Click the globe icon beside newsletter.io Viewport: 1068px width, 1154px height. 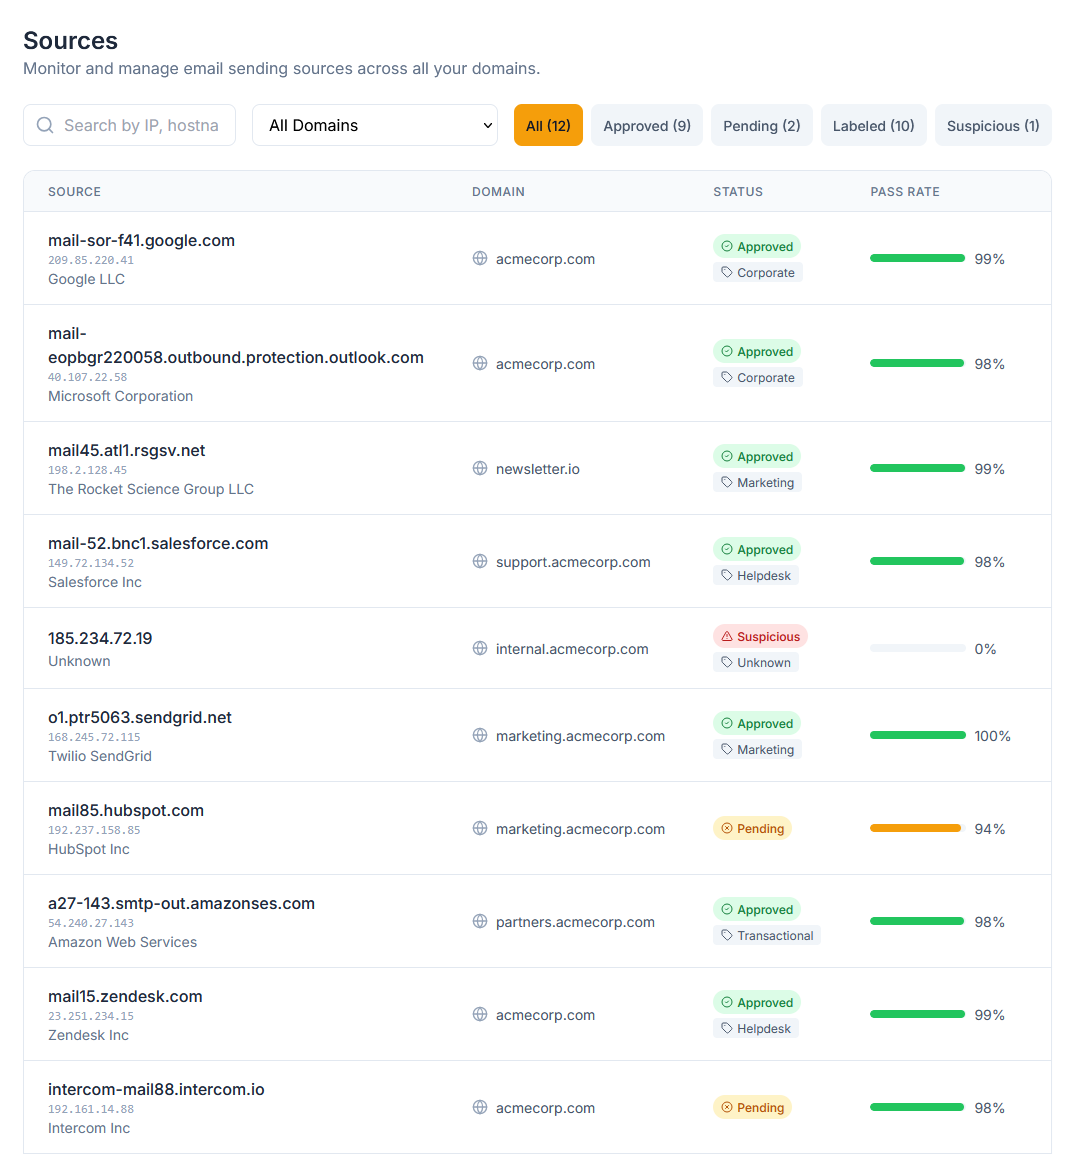tap(479, 468)
